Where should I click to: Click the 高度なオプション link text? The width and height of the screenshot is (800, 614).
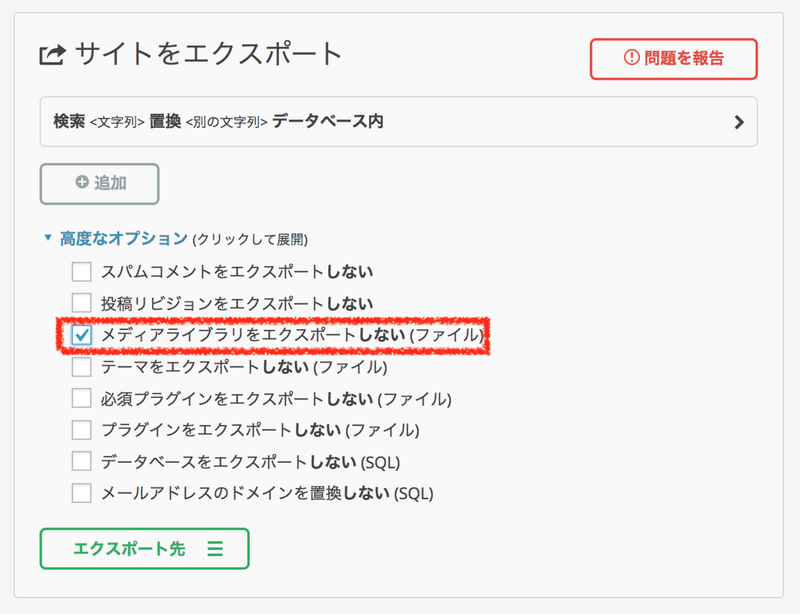tap(124, 238)
